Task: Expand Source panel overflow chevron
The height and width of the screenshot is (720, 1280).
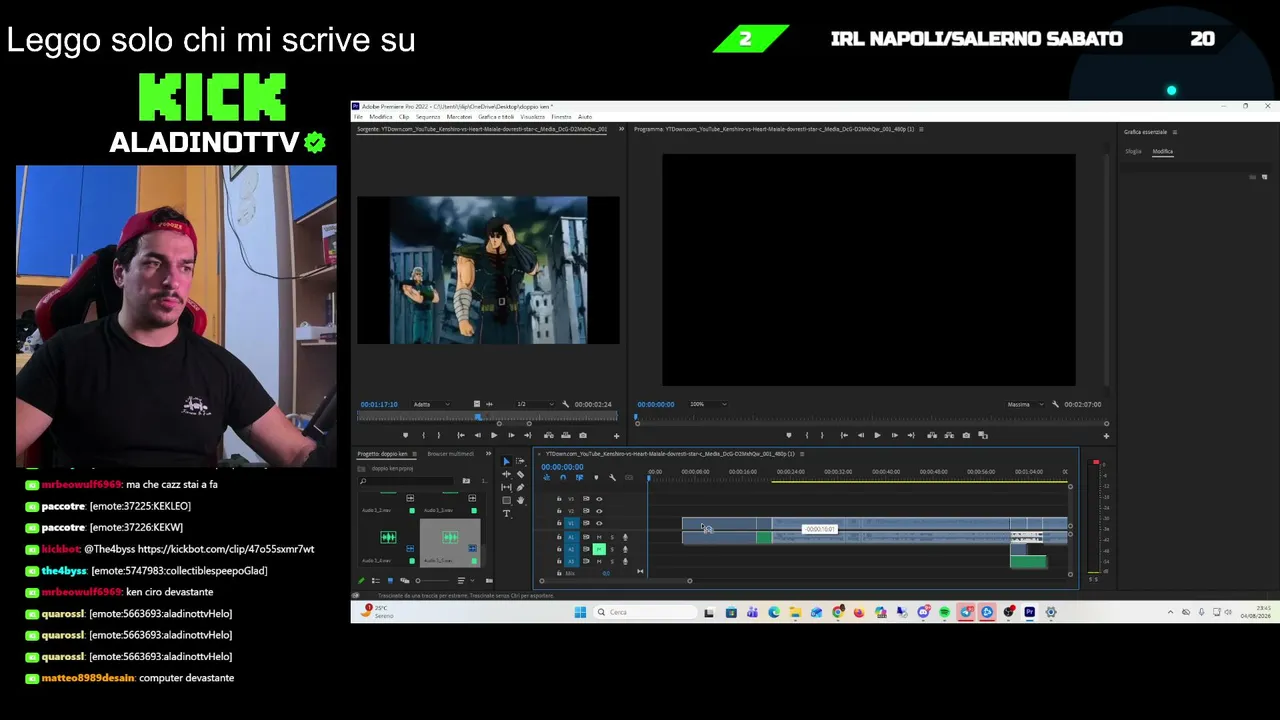Action: coord(621,129)
